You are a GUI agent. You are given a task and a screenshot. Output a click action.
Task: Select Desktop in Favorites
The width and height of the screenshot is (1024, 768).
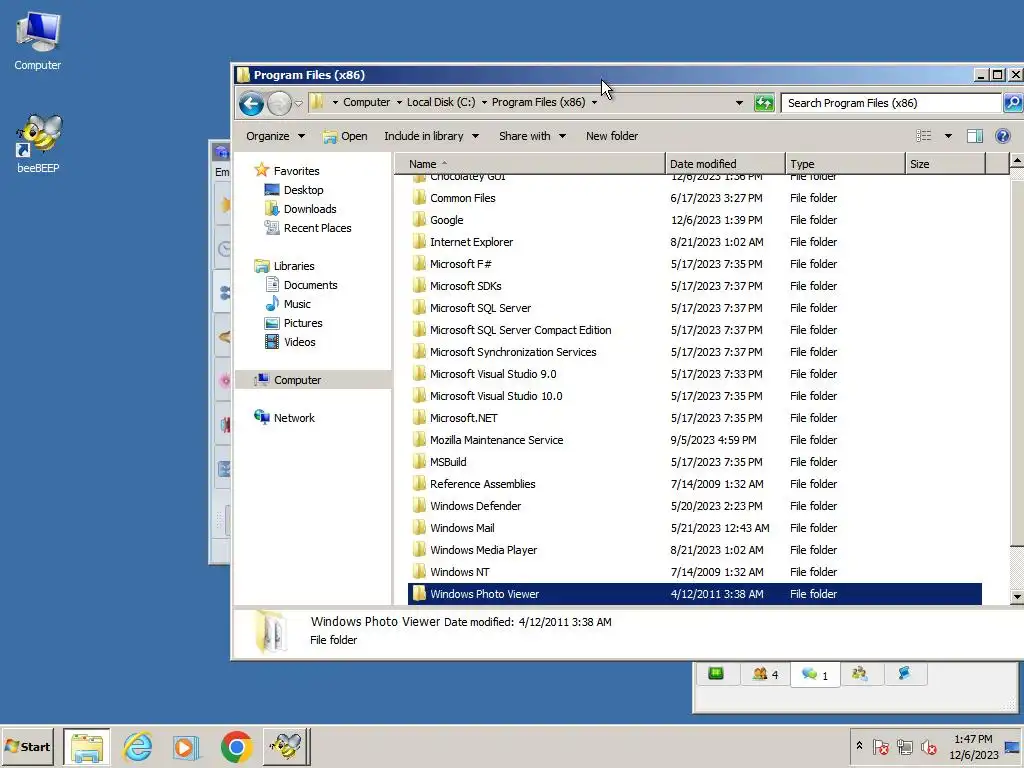point(294,190)
